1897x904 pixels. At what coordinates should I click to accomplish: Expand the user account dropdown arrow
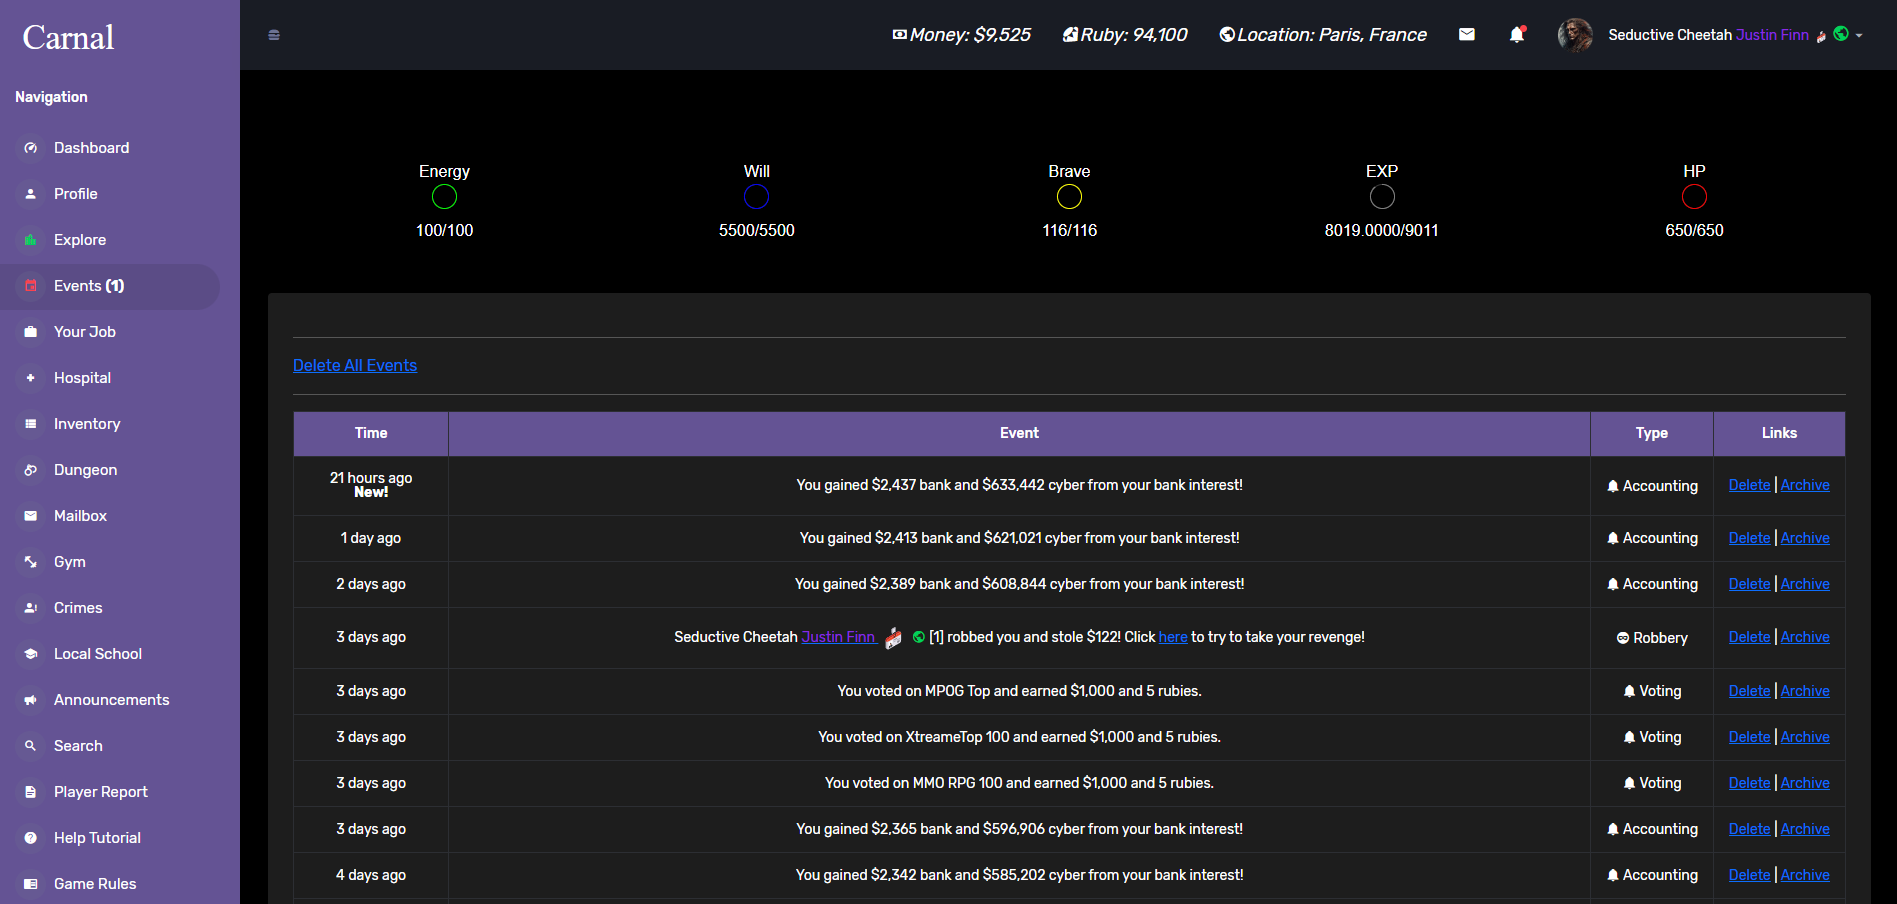(1859, 35)
